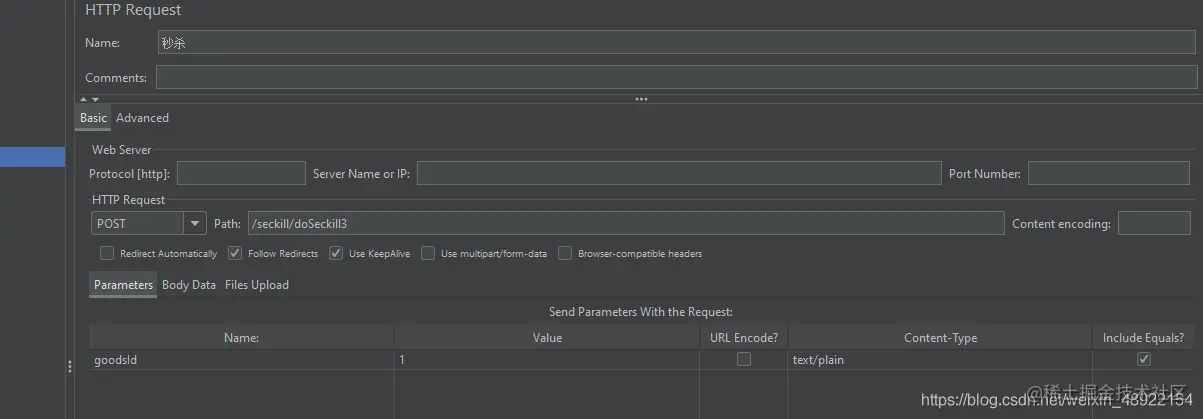The image size is (1203, 419).
Task: Switch to the Basic tab
Action: [93, 118]
